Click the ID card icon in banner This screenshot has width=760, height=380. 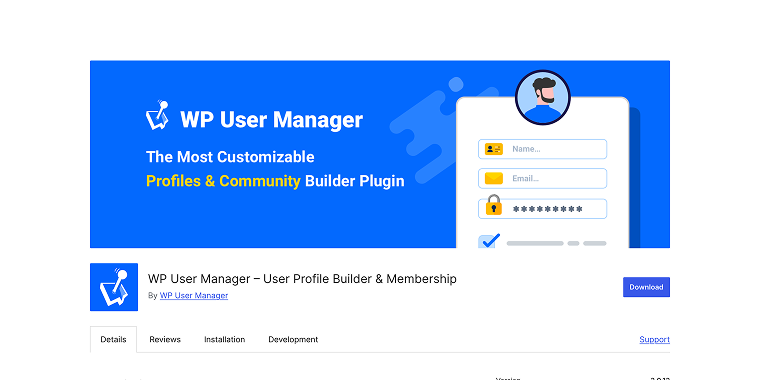click(494, 149)
